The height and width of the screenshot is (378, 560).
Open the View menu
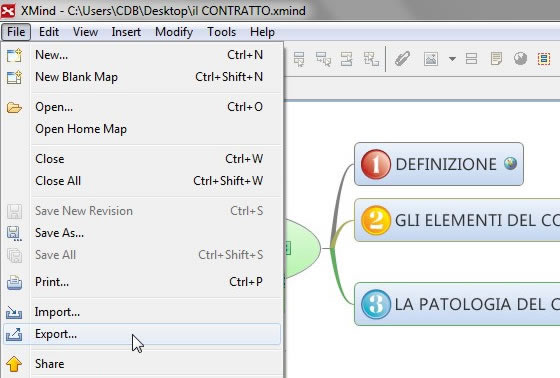tap(85, 32)
